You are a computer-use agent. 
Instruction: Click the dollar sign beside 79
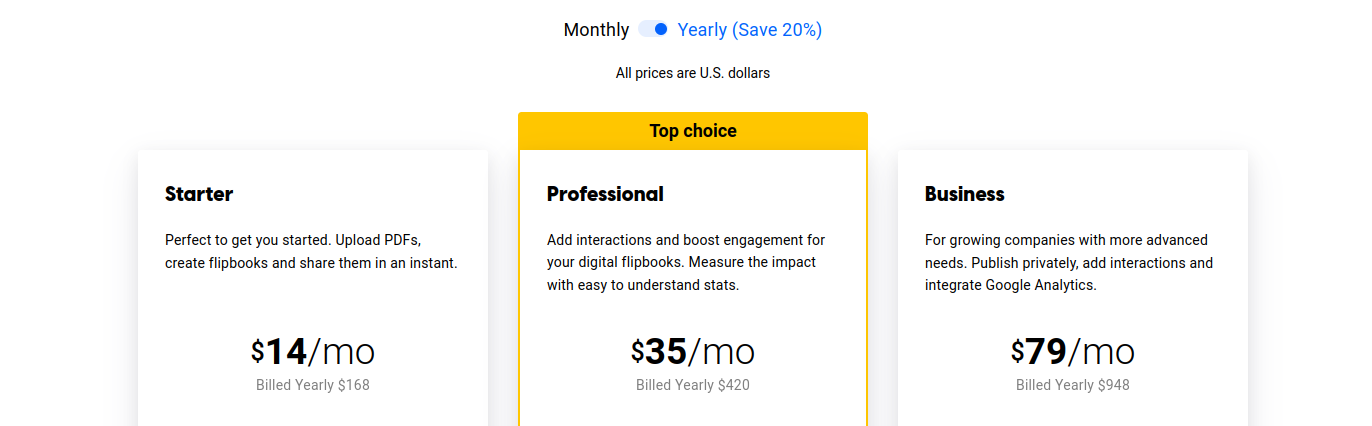(x=1017, y=351)
